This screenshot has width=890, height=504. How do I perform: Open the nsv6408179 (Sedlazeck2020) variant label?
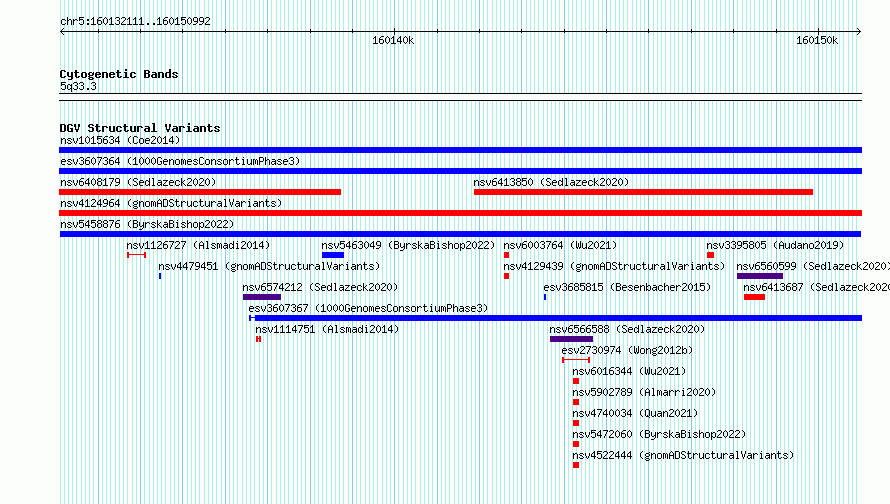[138, 182]
